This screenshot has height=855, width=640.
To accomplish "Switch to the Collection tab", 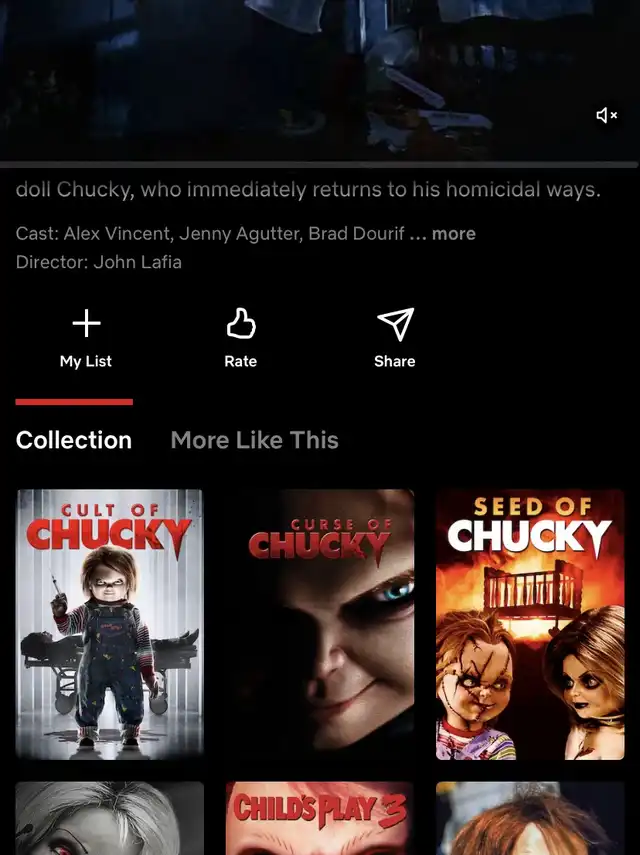I will click(x=74, y=440).
